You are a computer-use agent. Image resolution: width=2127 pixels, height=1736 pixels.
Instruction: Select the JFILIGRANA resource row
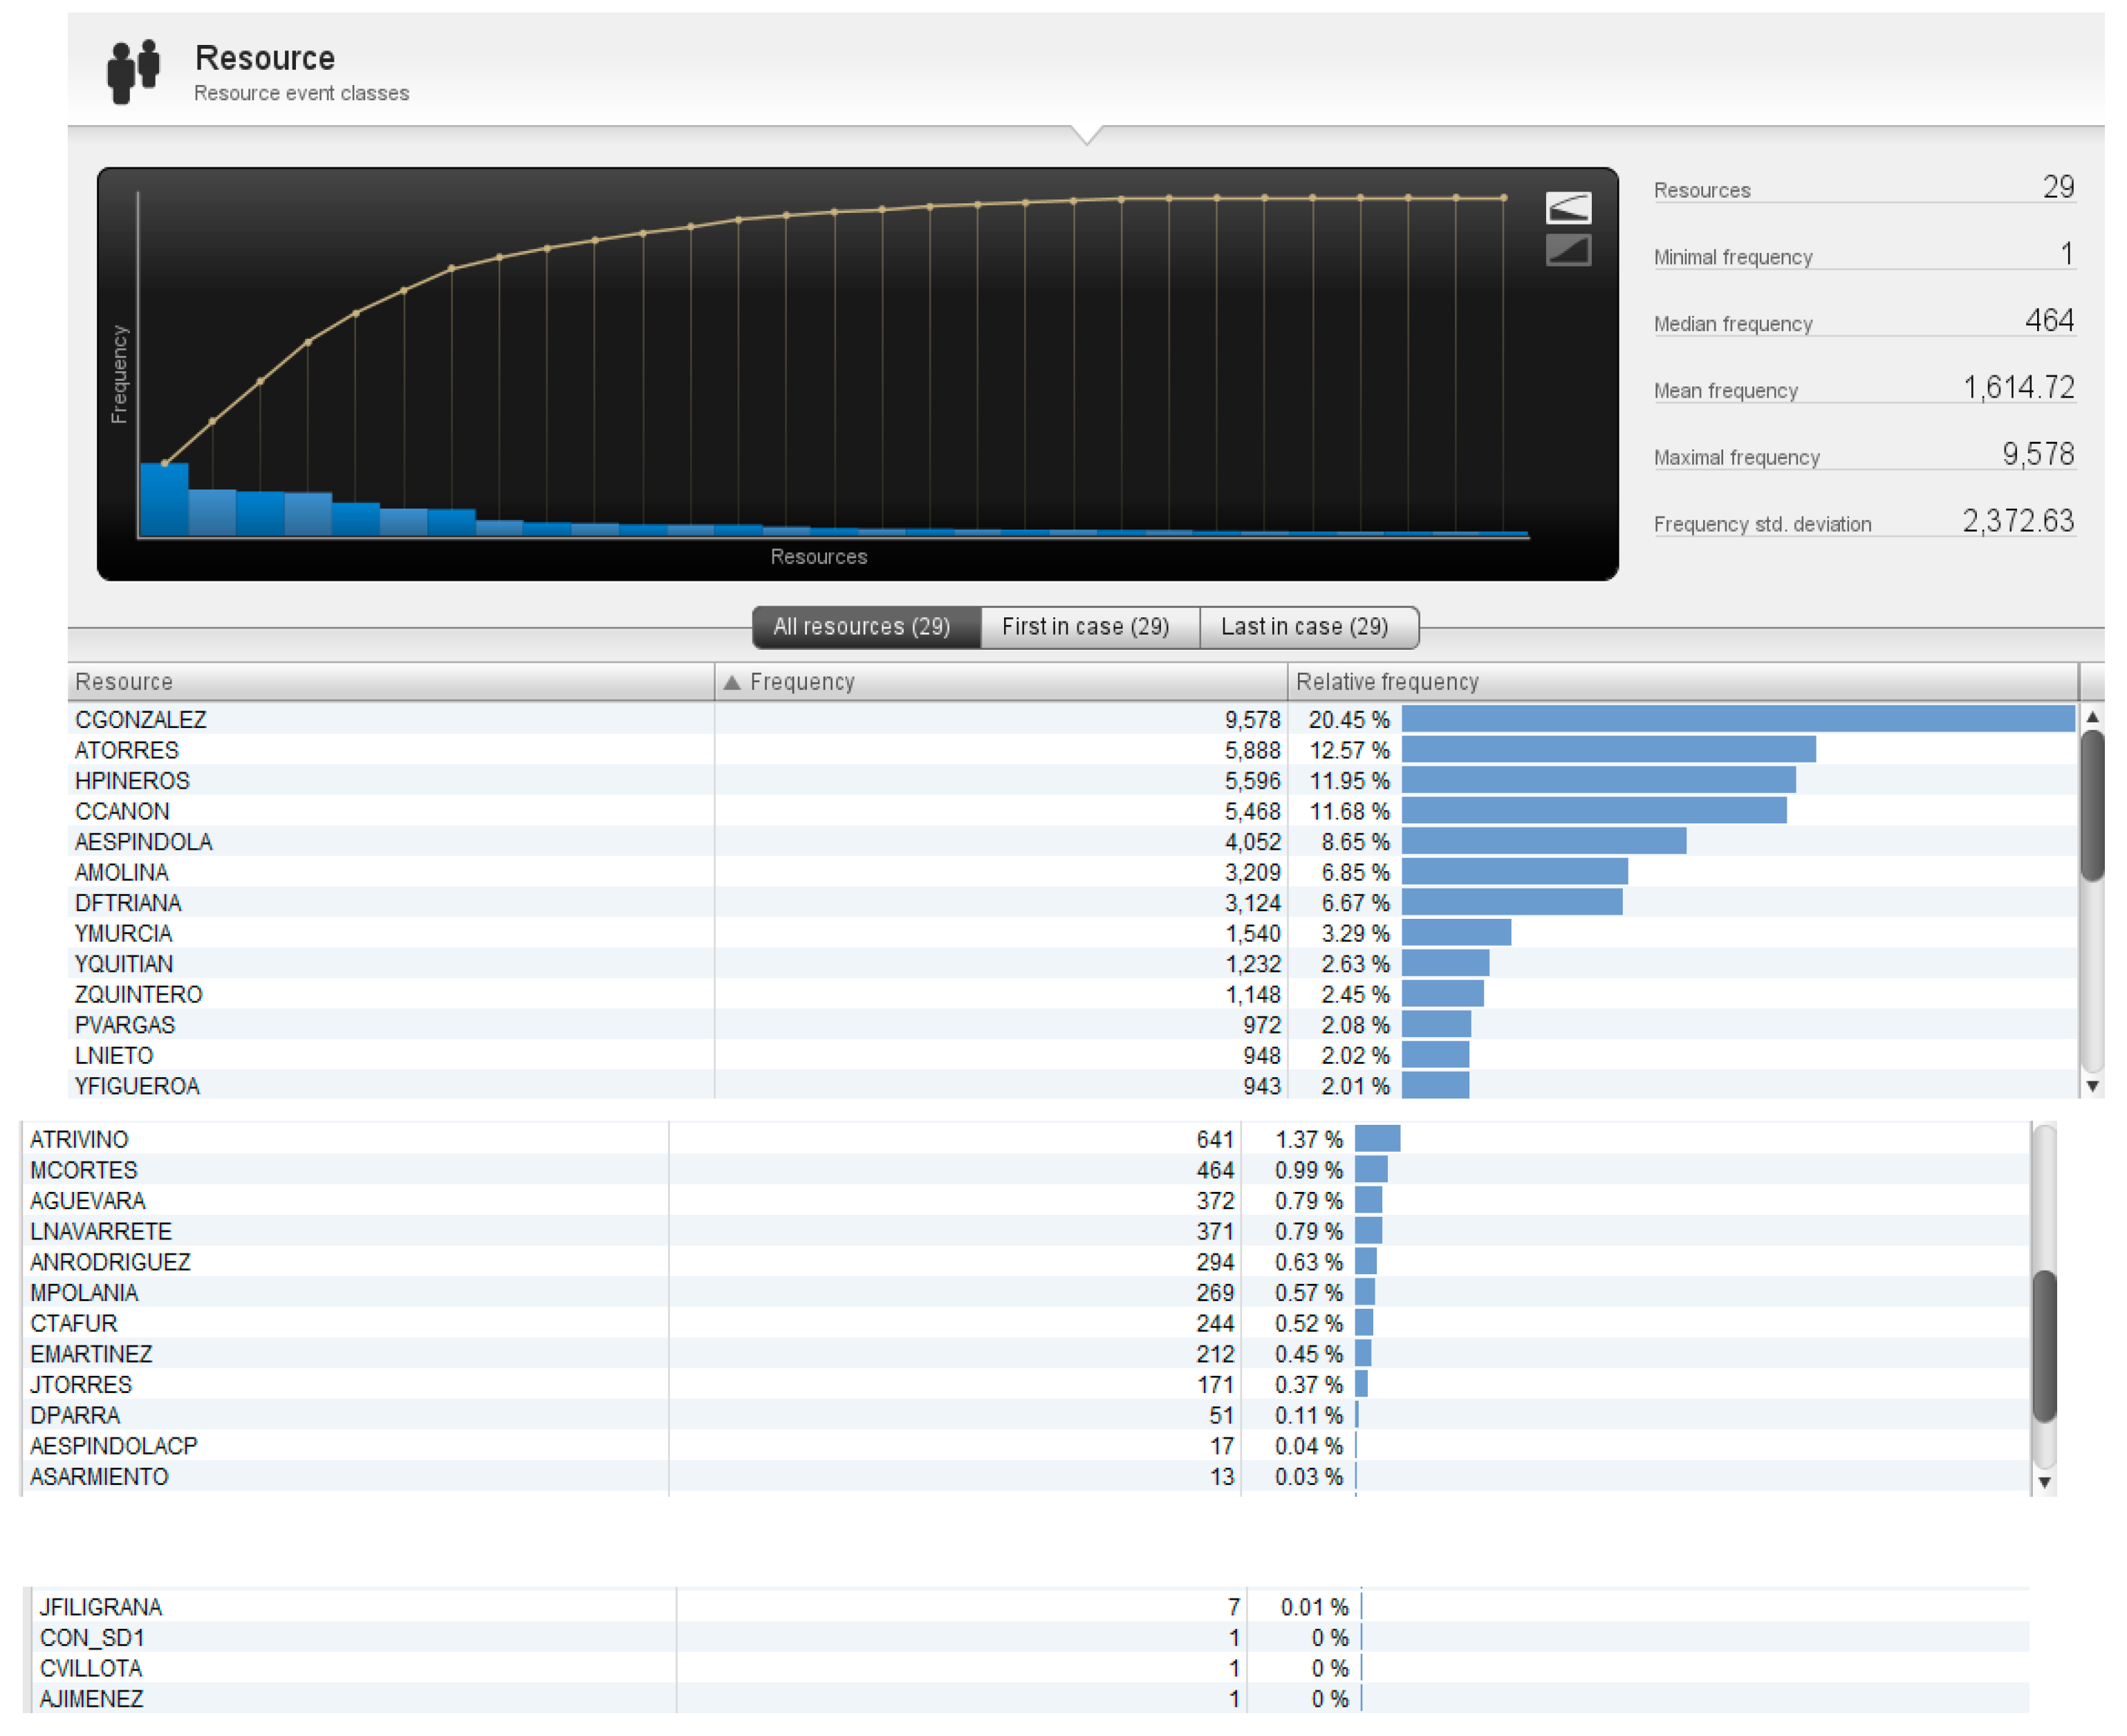[x=100, y=1607]
